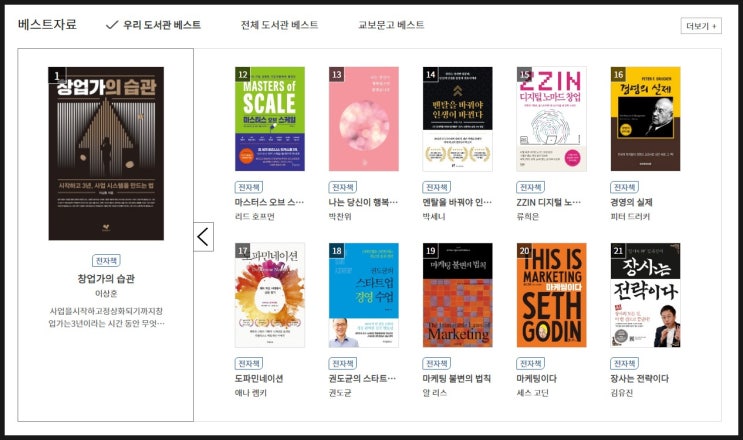Image resolution: width=743 pixels, height=440 pixels.
Task: Click the 전자책 badge under 창업가의 습관
Action: [x=106, y=260]
